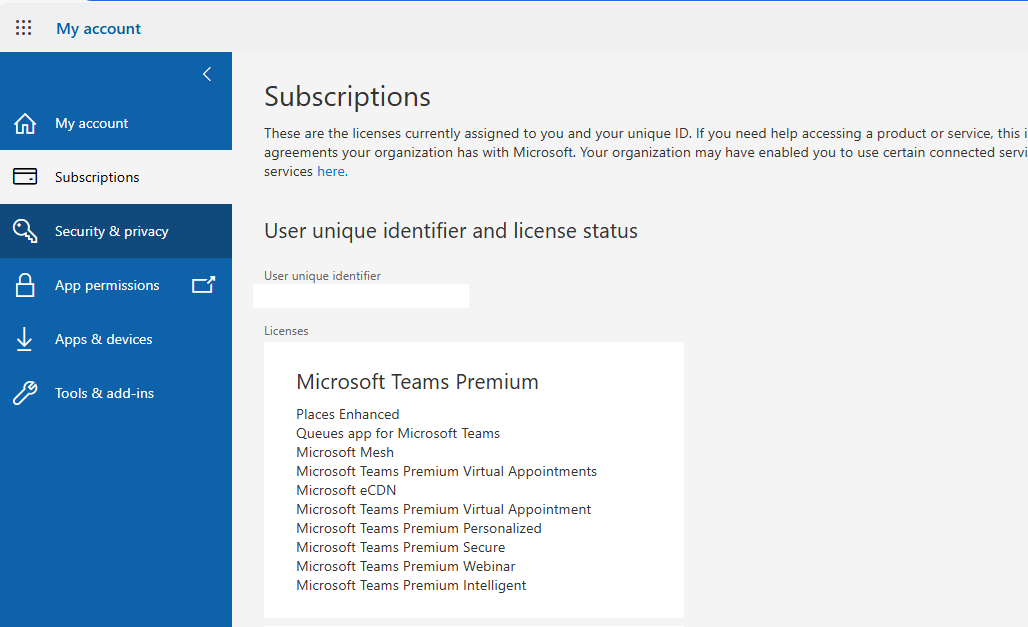Click Microsoft Teams Premium Webinar entry
Image resolution: width=1028 pixels, height=627 pixels.
click(406, 567)
